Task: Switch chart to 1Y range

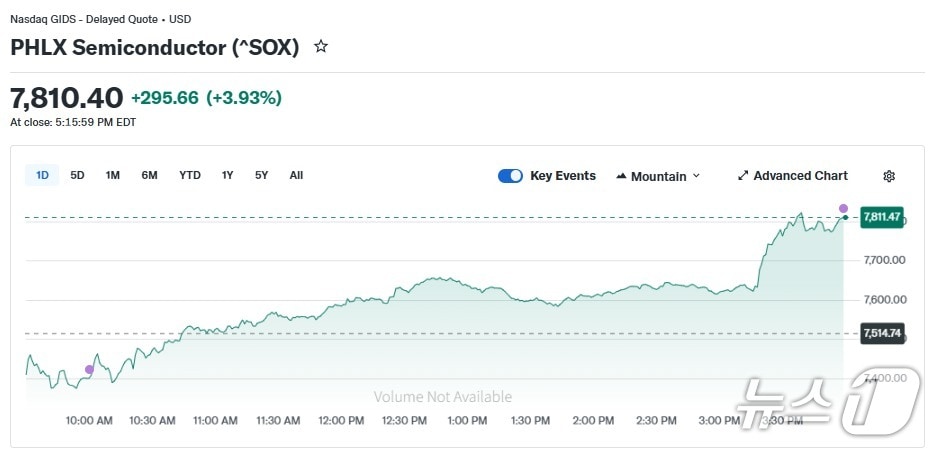Action: pos(228,176)
